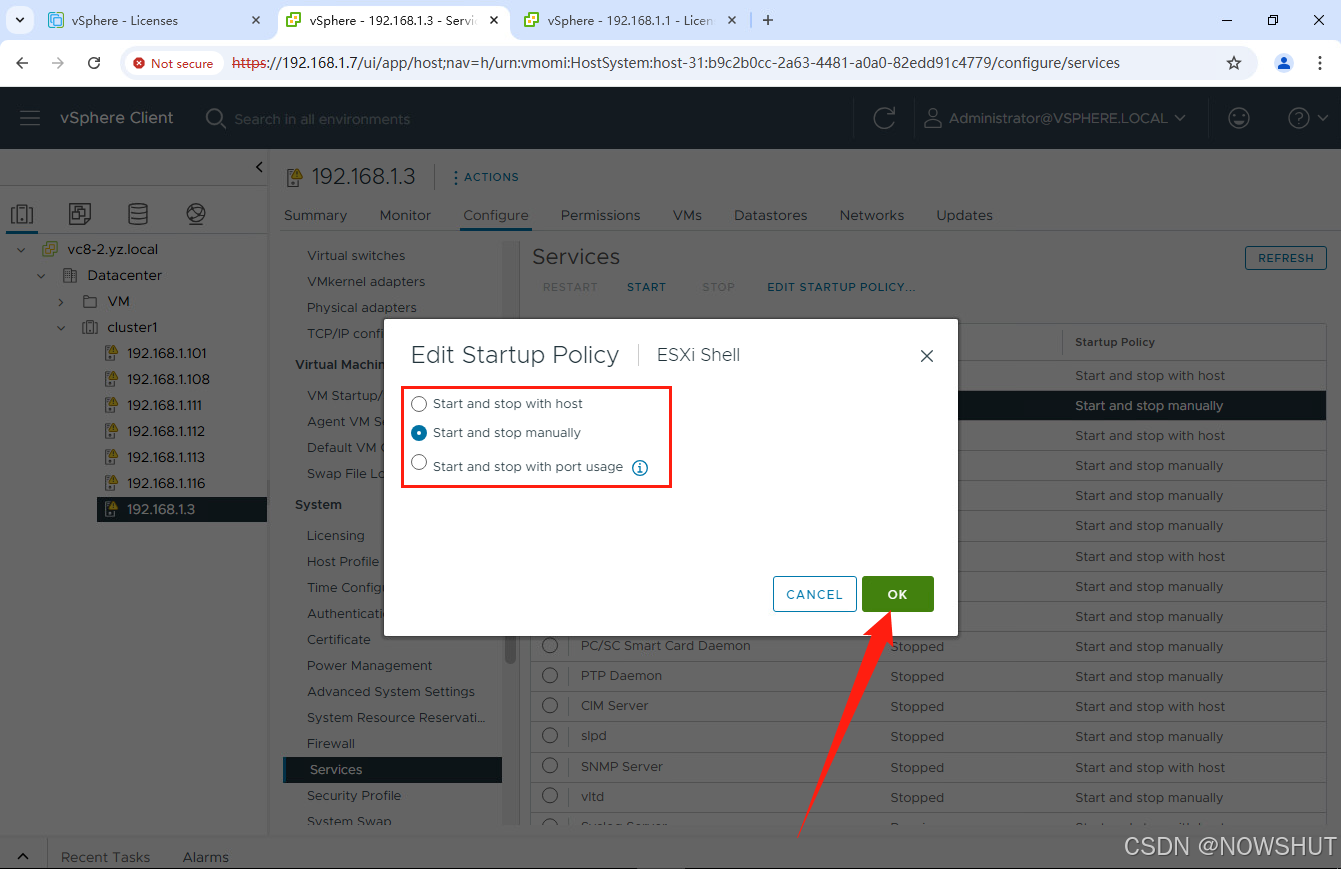The height and width of the screenshot is (869, 1341).
Task: Open the Datastores tab
Action: click(770, 215)
